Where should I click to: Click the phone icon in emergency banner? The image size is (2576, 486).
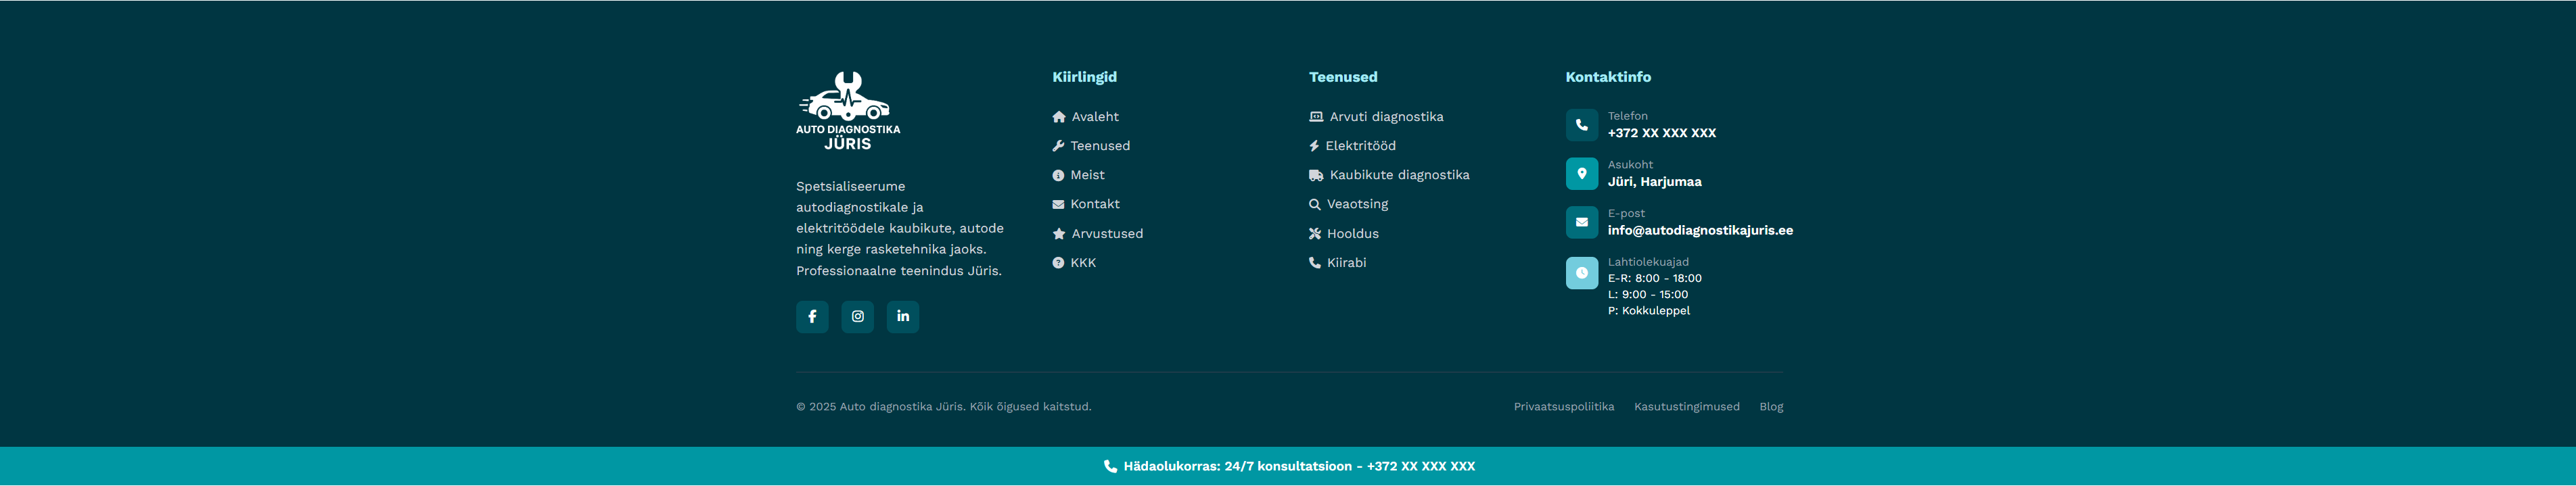(1110, 466)
